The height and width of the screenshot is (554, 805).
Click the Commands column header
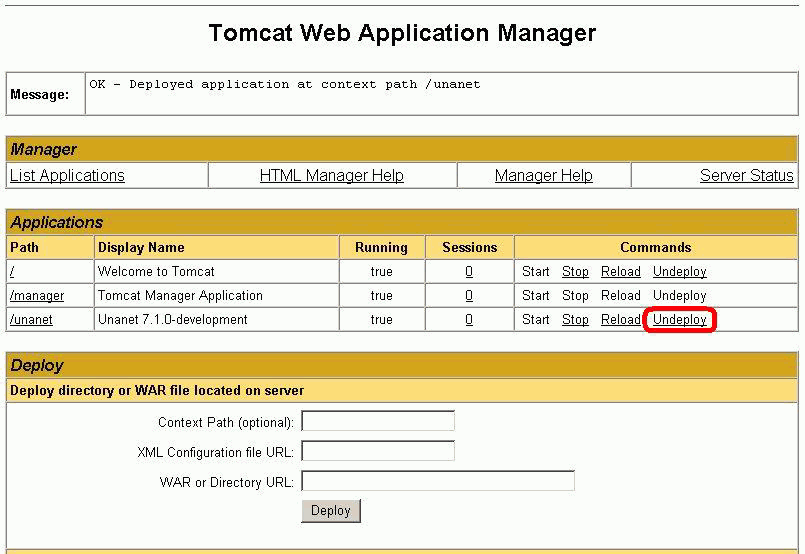(656, 247)
